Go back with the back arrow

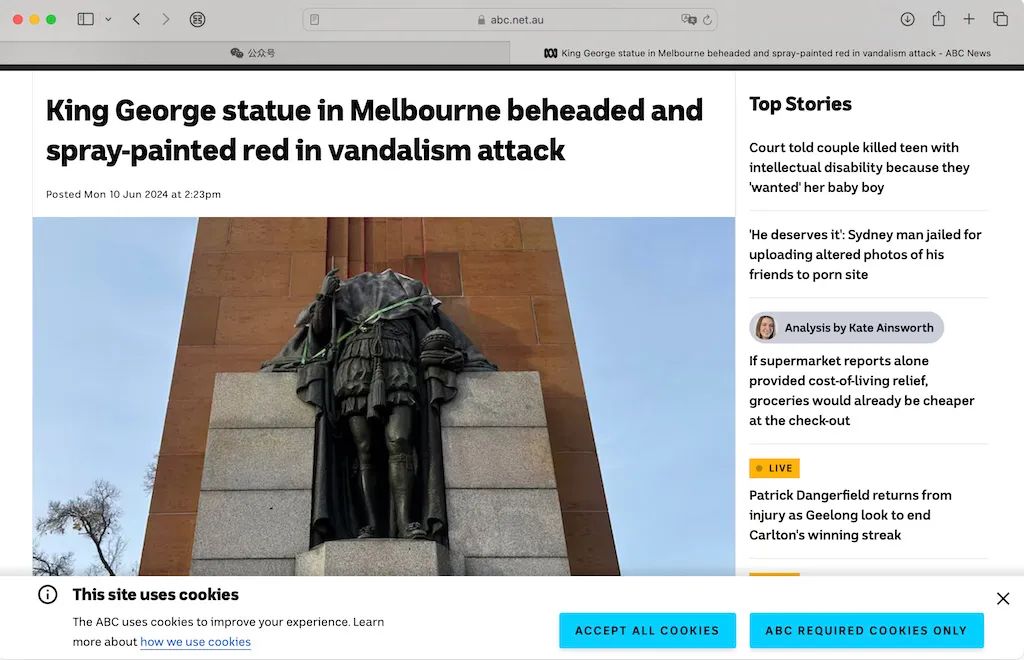pos(136,19)
